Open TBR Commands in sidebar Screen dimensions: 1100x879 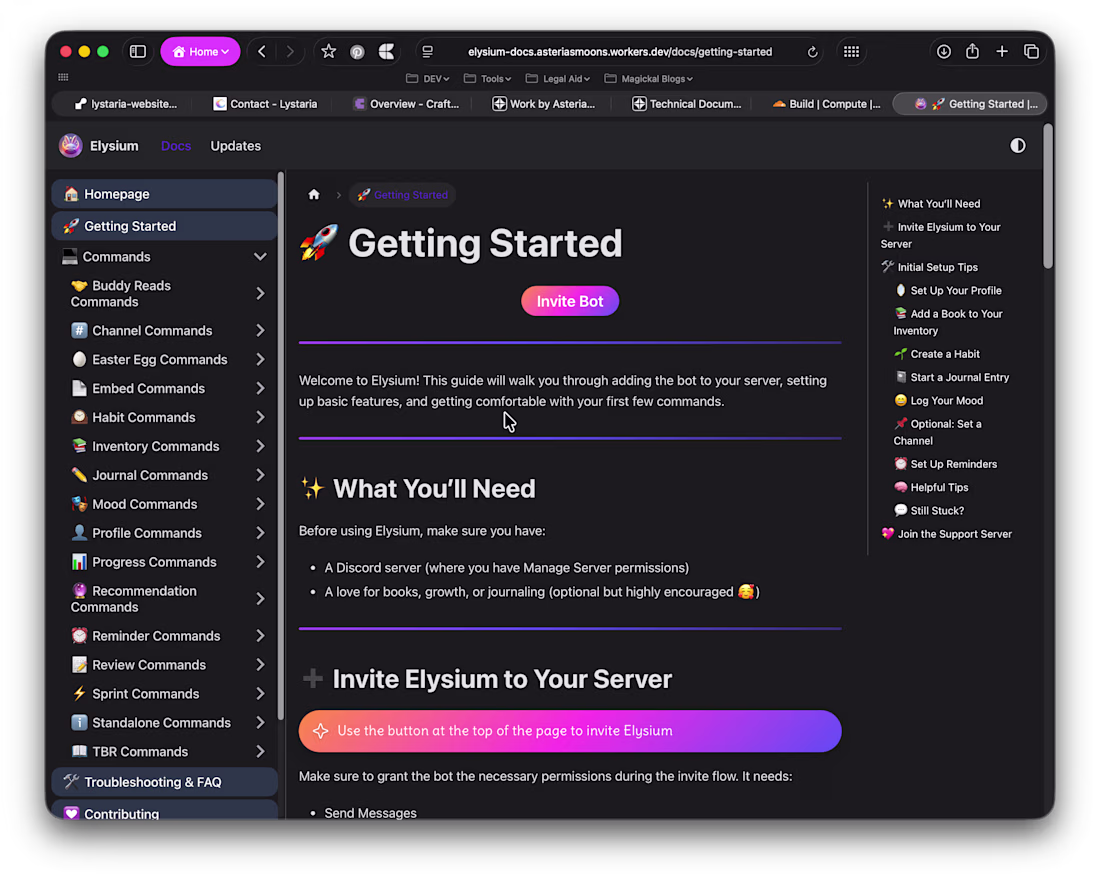click(140, 751)
